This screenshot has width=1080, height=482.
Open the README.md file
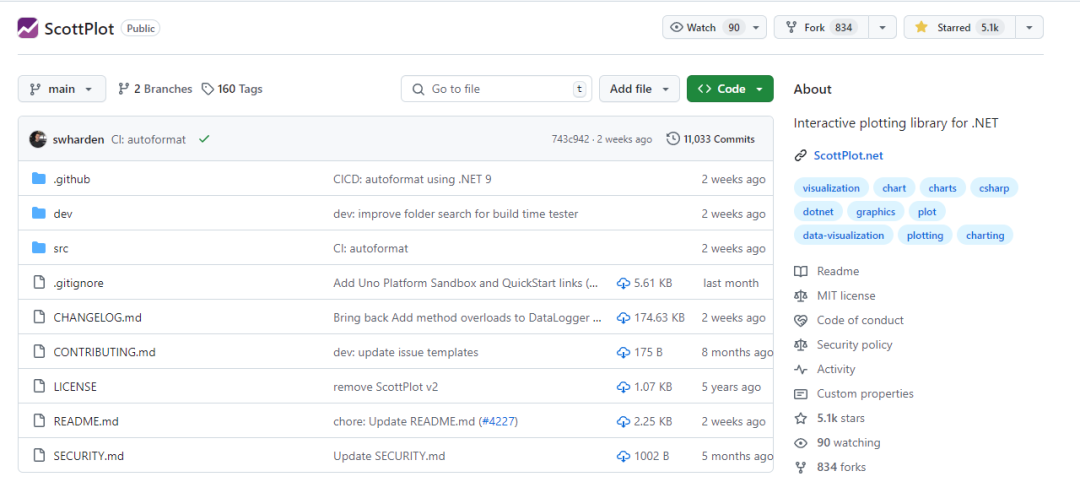pos(86,421)
